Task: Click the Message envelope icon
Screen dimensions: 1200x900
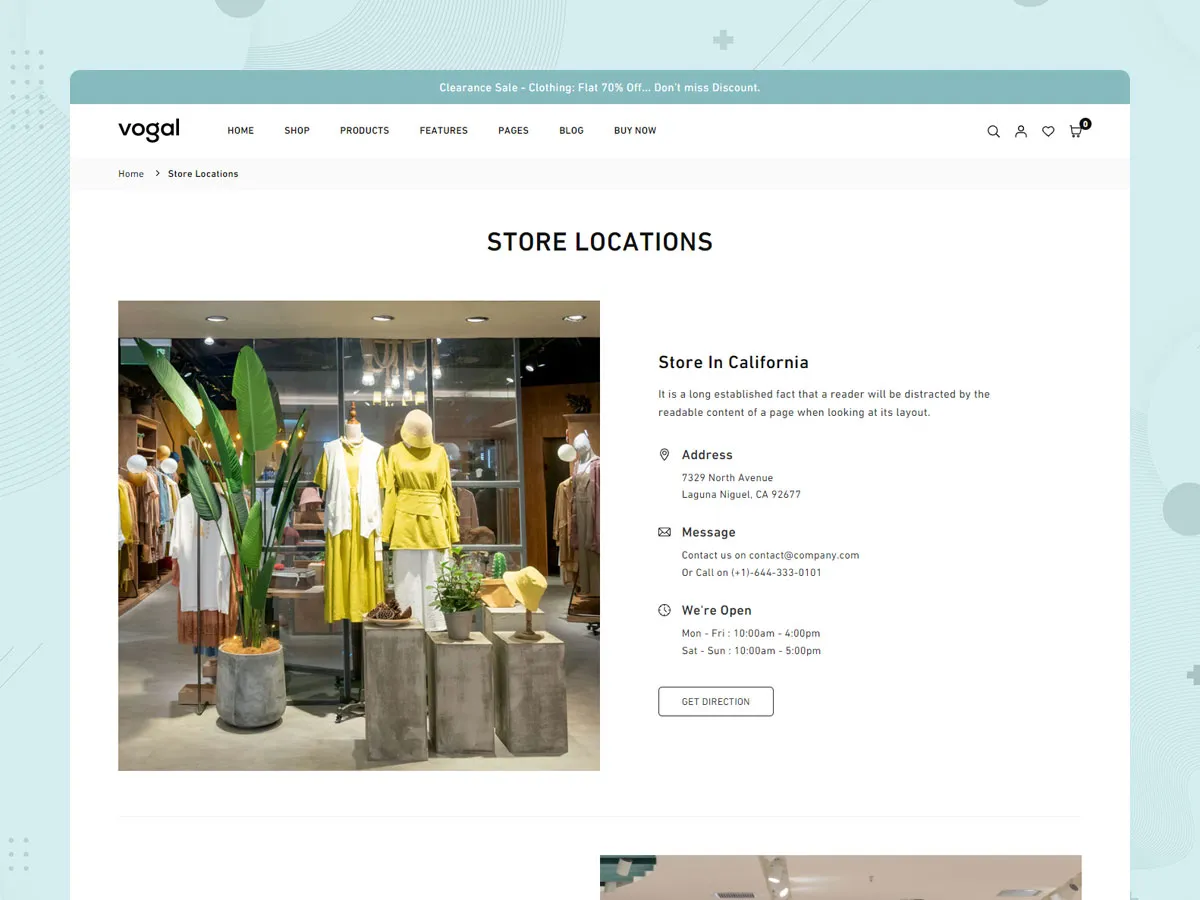Action: click(x=664, y=531)
